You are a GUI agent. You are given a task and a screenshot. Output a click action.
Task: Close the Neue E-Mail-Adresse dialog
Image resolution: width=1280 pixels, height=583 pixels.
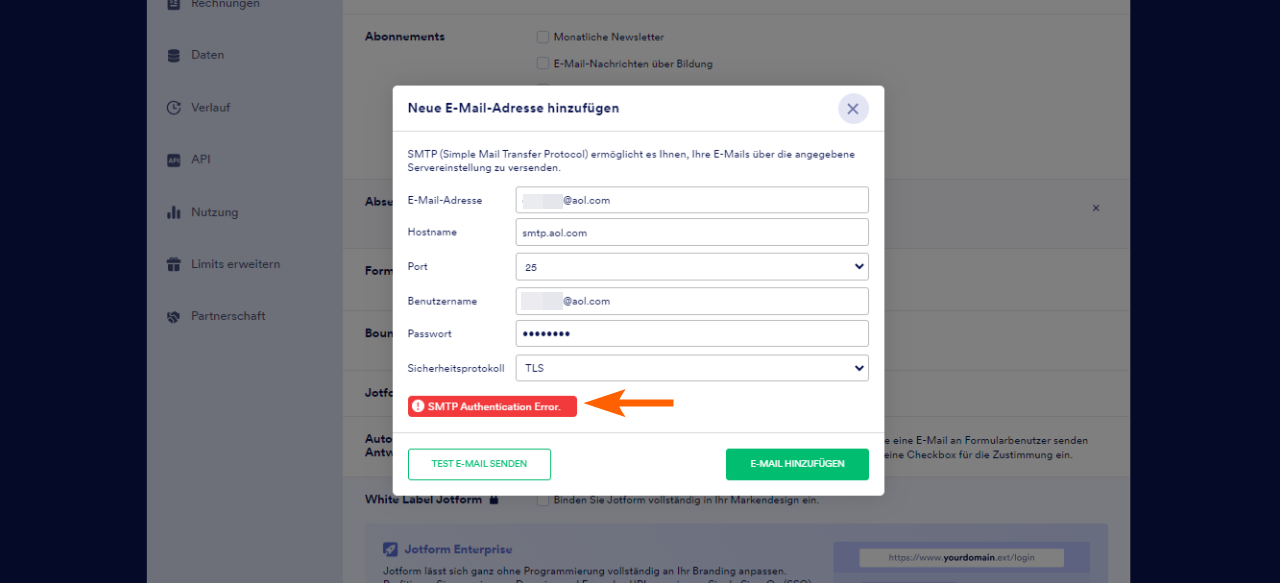853,109
